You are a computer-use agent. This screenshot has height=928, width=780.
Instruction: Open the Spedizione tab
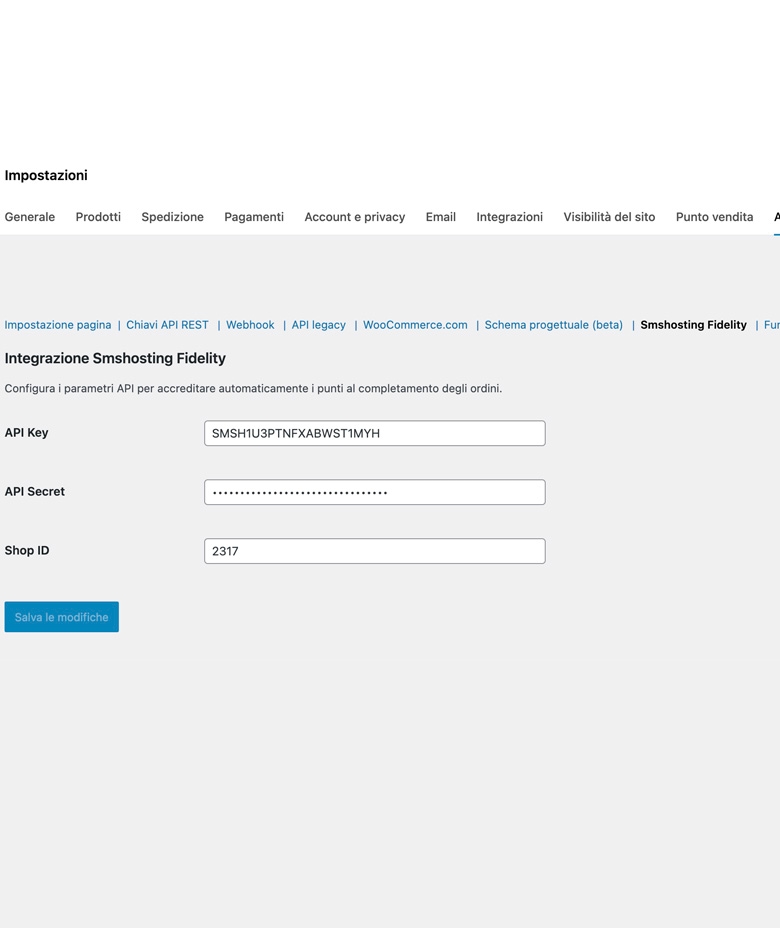pos(172,217)
